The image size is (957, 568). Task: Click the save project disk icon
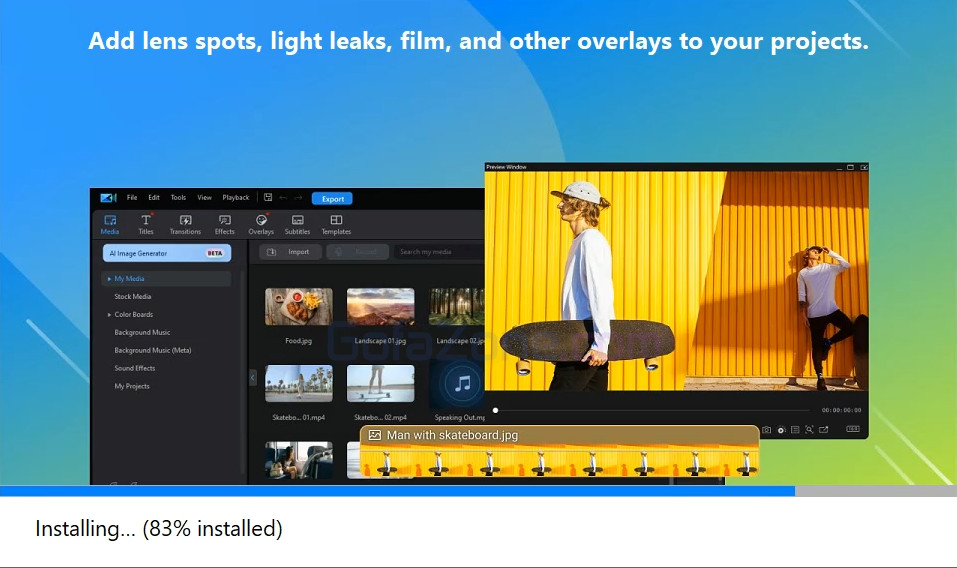tap(268, 198)
